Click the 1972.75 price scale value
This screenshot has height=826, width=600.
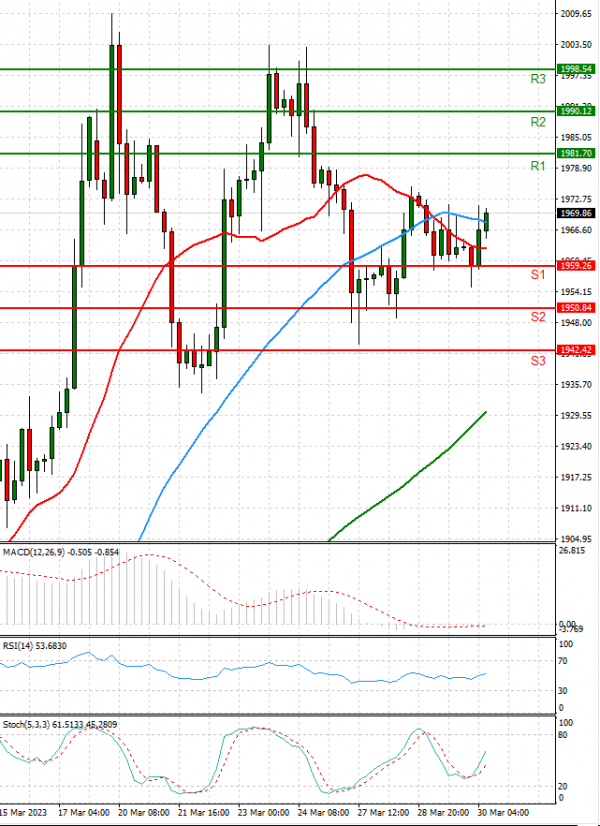point(576,200)
